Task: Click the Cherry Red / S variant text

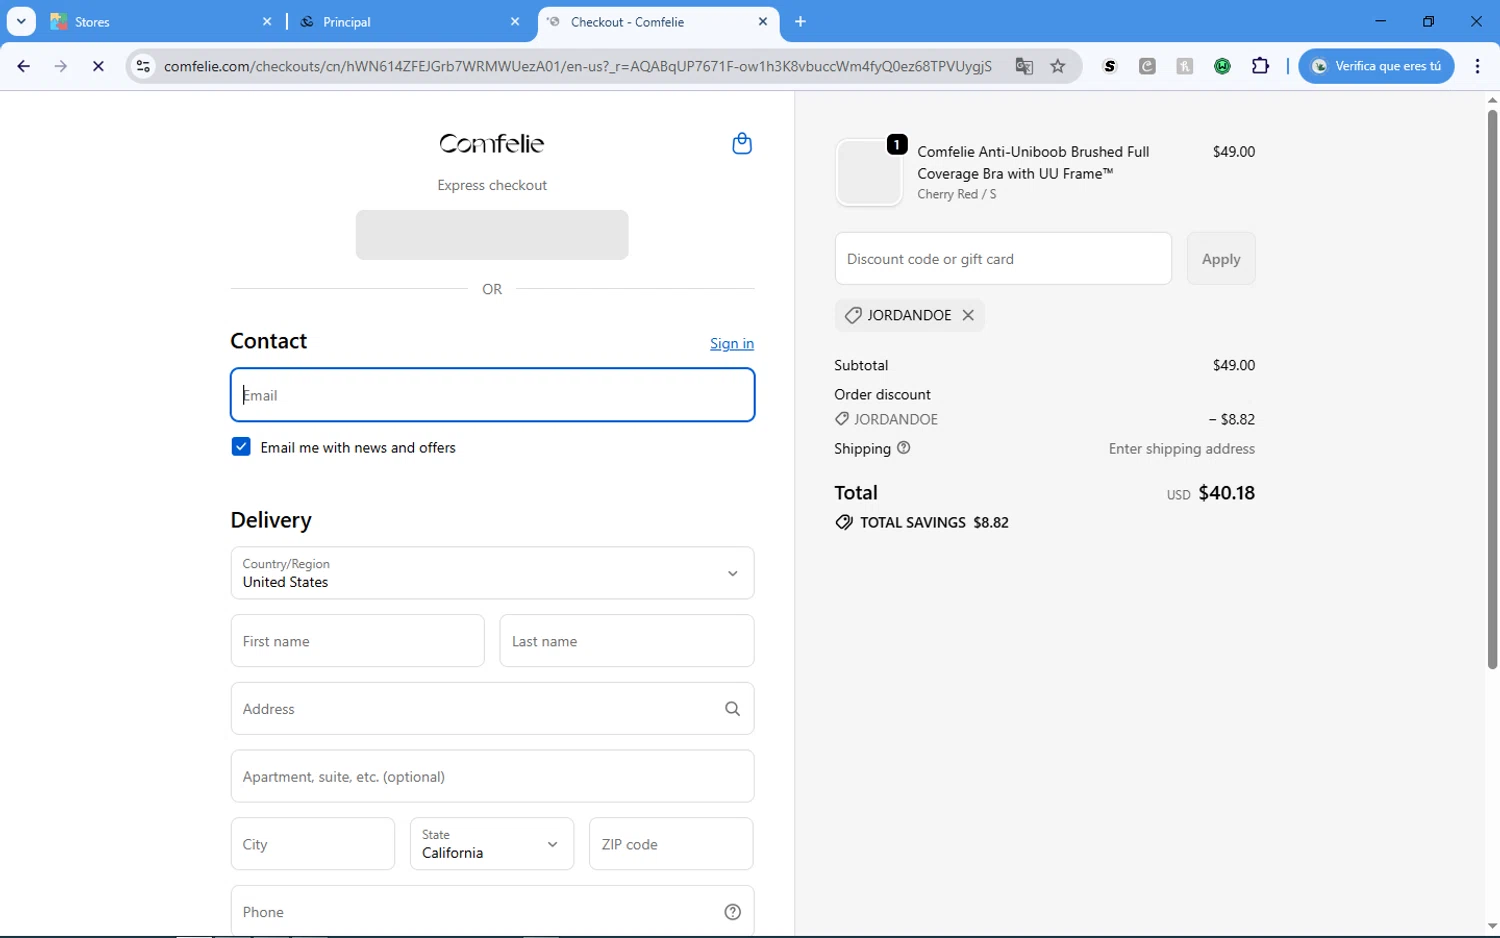Action: pos(956,194)
